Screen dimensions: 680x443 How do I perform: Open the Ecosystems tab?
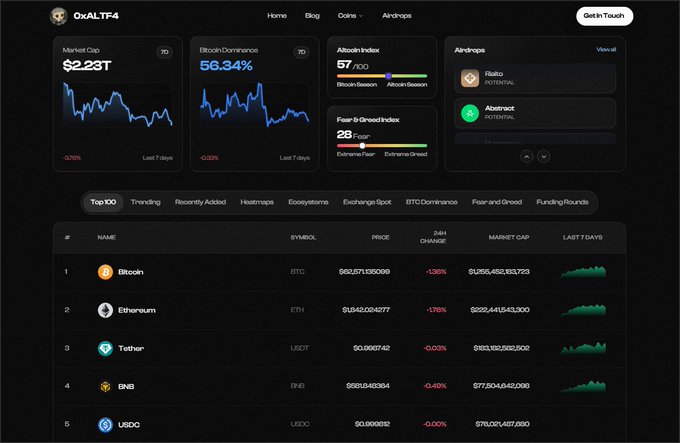[308, 202]
